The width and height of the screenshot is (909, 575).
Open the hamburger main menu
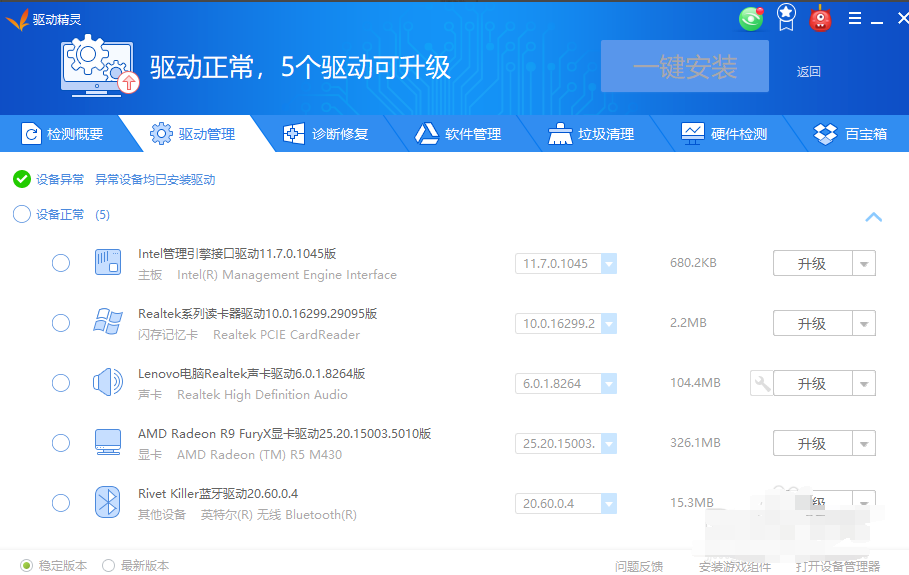click(x=854, y=18)
